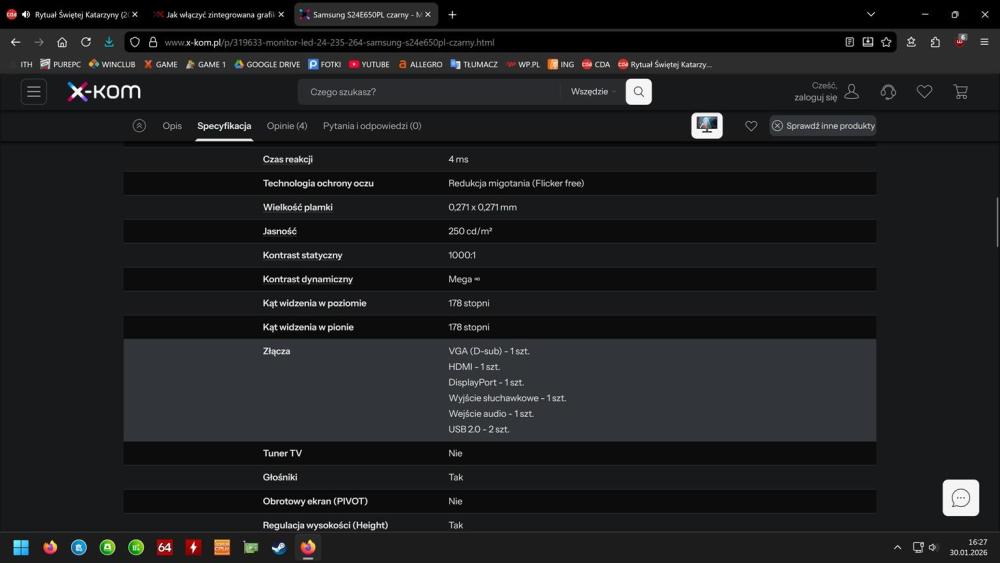The image size is (1000, 563).
Task: Click the search magnifier button
Action: point(638,92)
